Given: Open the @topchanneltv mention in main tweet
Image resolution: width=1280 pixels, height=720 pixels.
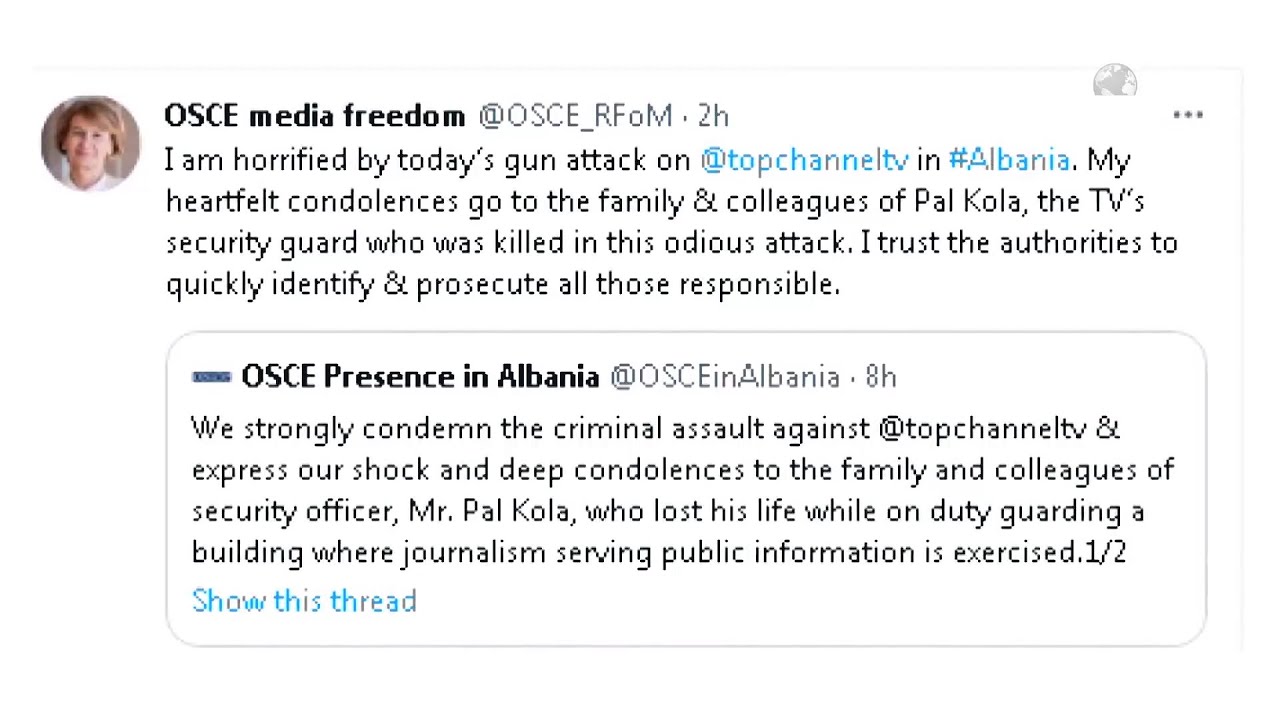Looking at the screenshot, I should tap(804, 160).
